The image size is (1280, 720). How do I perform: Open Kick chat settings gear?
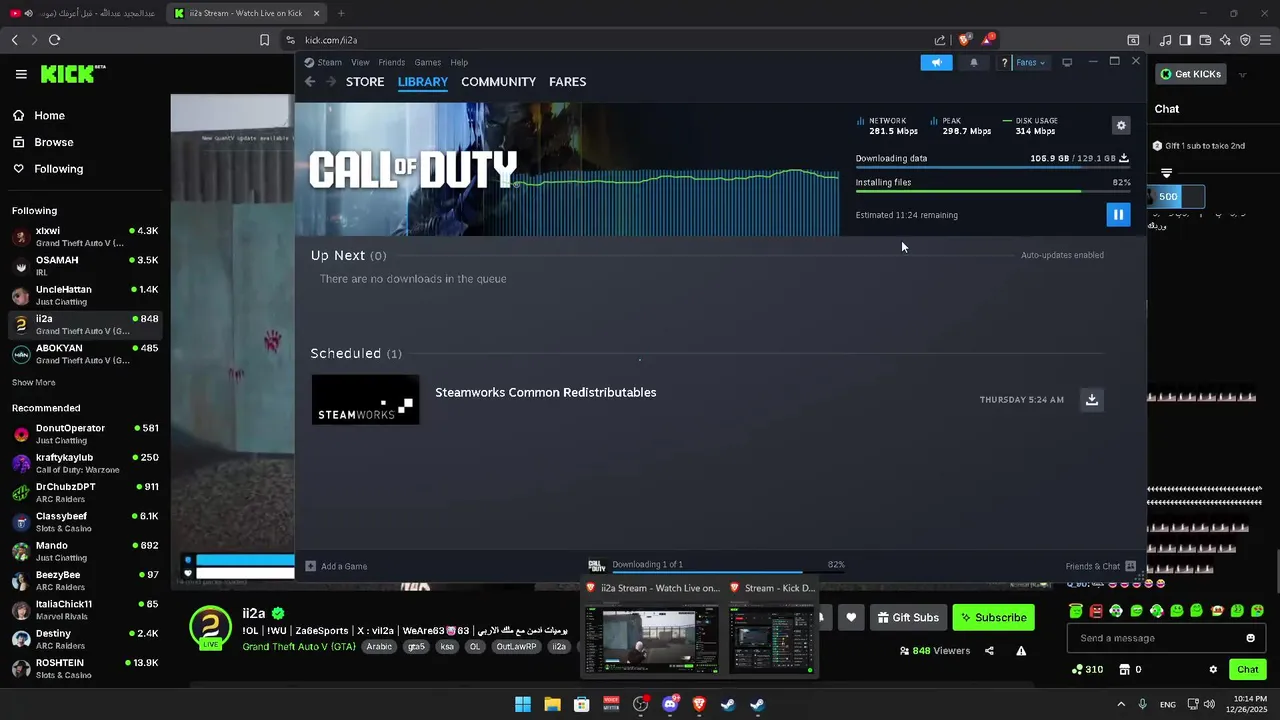click(x=1213, y=669)
